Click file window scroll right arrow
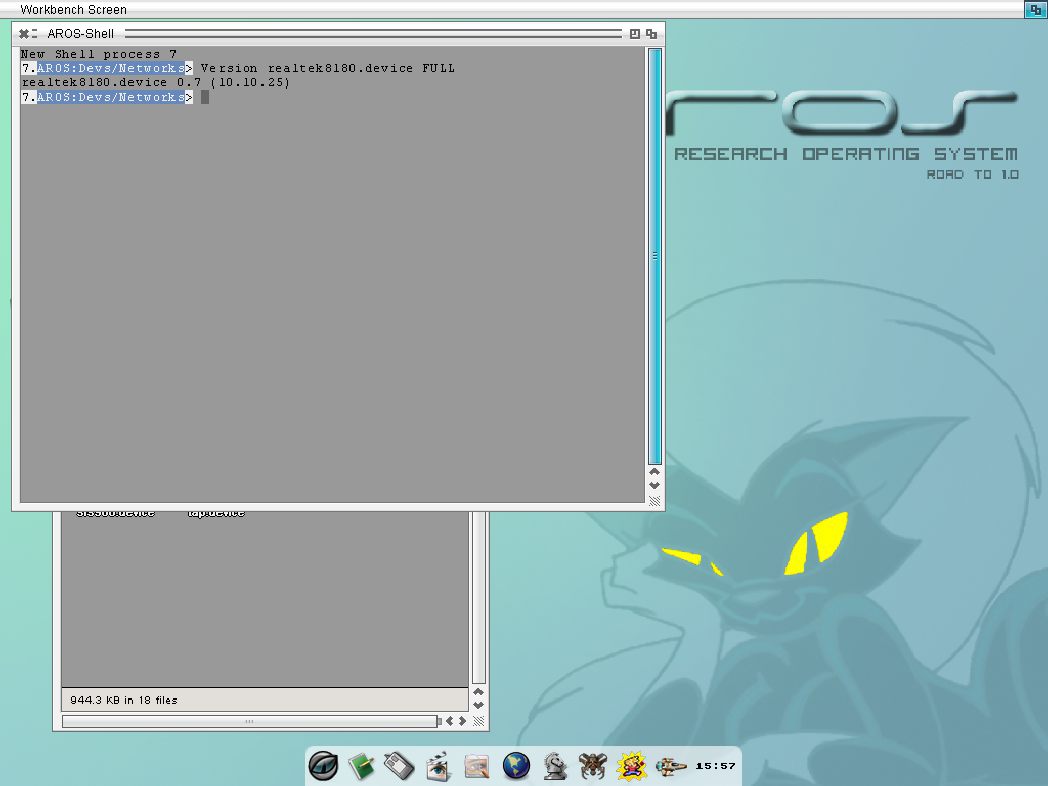This screenshot has height=786, width=1048. point(462,721)
